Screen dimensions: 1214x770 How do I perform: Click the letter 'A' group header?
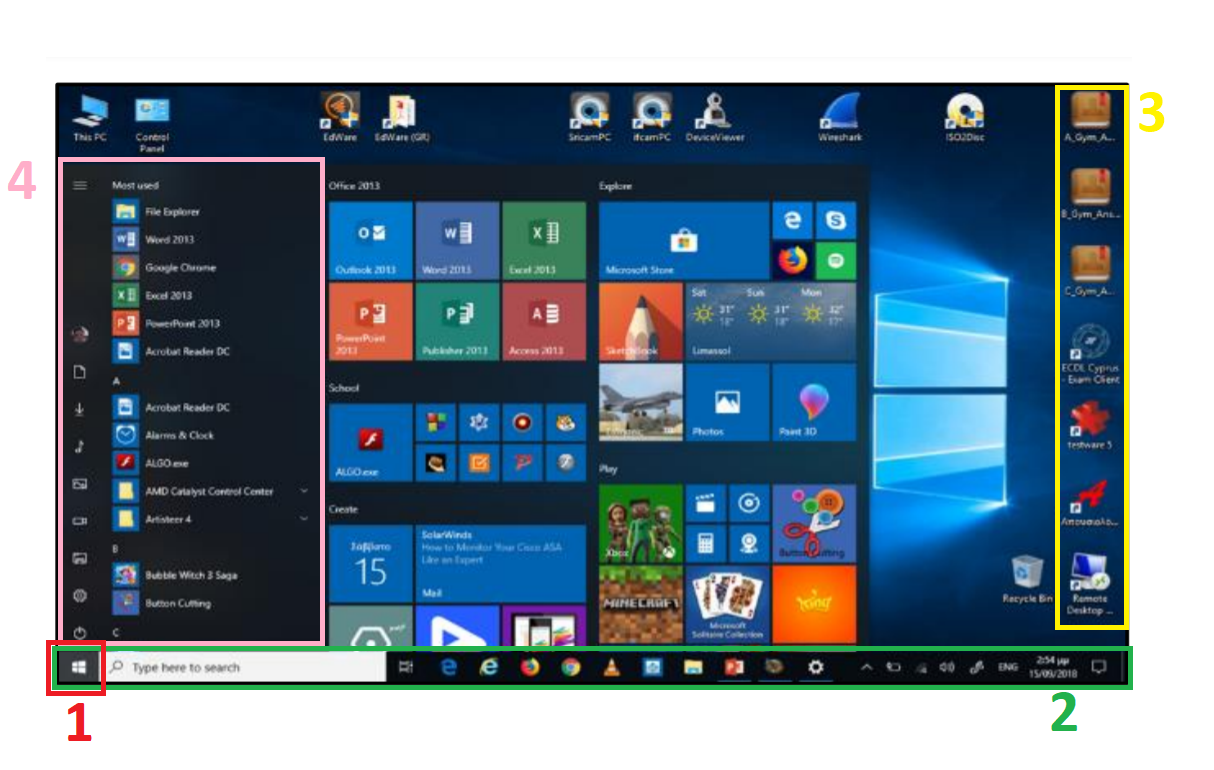click(x=116, y=381)
